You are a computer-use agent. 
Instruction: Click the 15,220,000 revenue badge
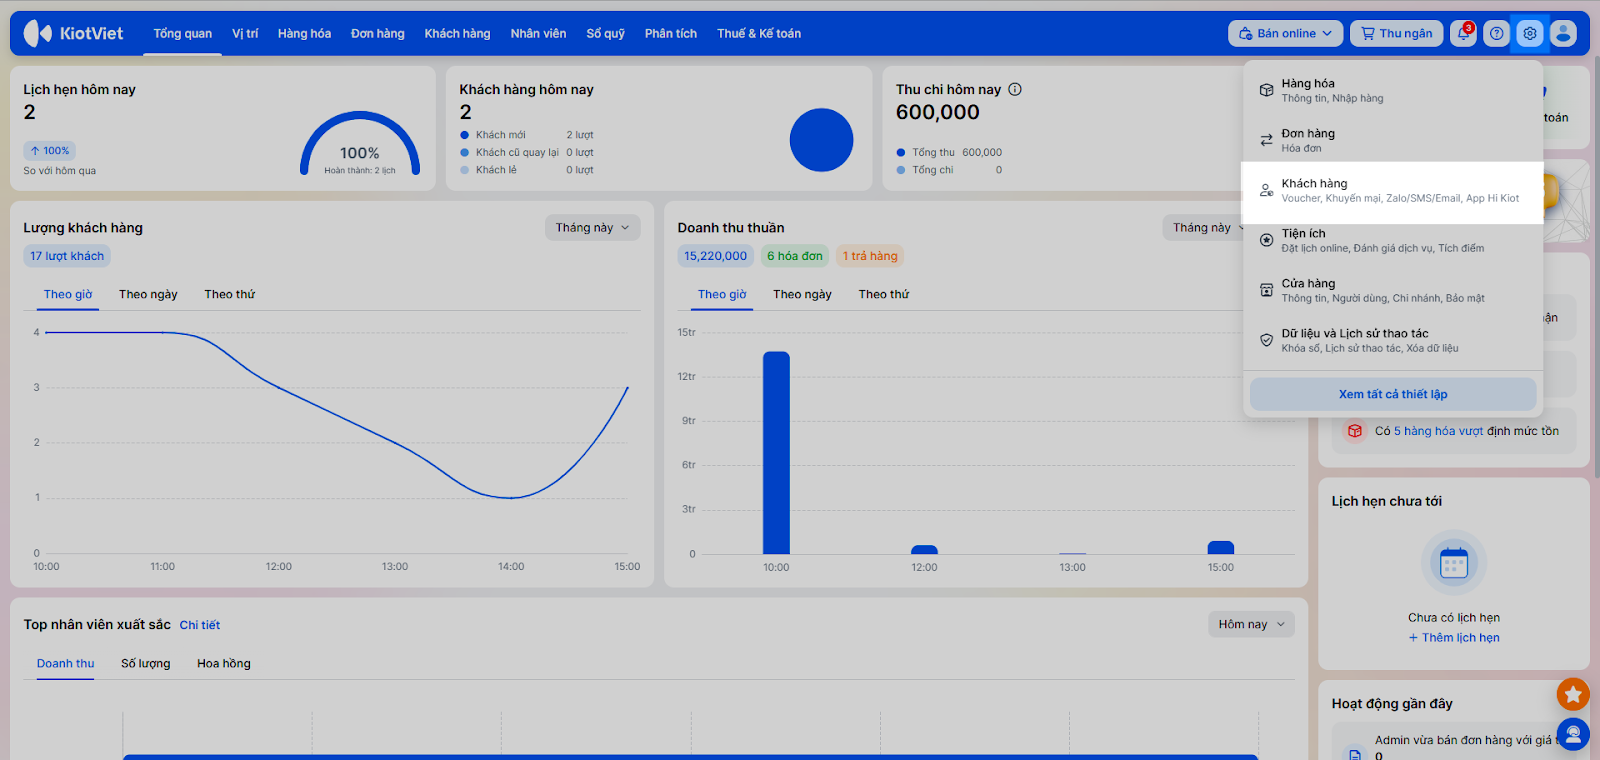point(716,256)
